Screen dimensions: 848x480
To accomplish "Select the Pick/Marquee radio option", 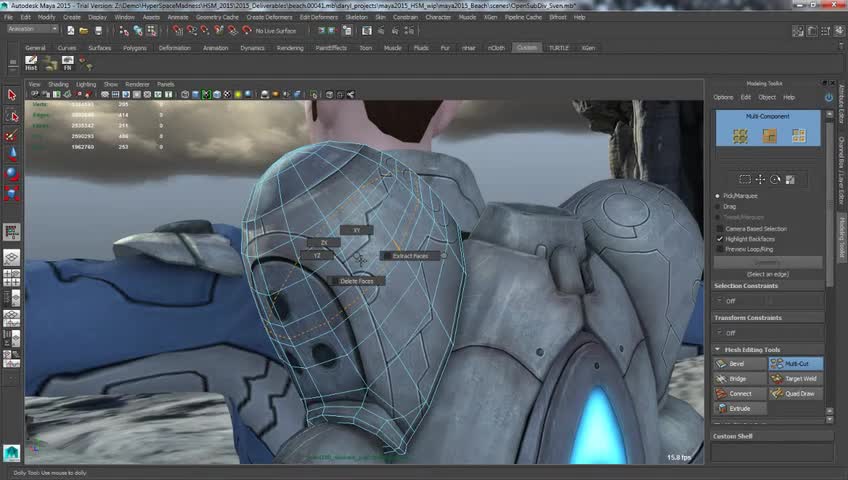I will point(719,196).
